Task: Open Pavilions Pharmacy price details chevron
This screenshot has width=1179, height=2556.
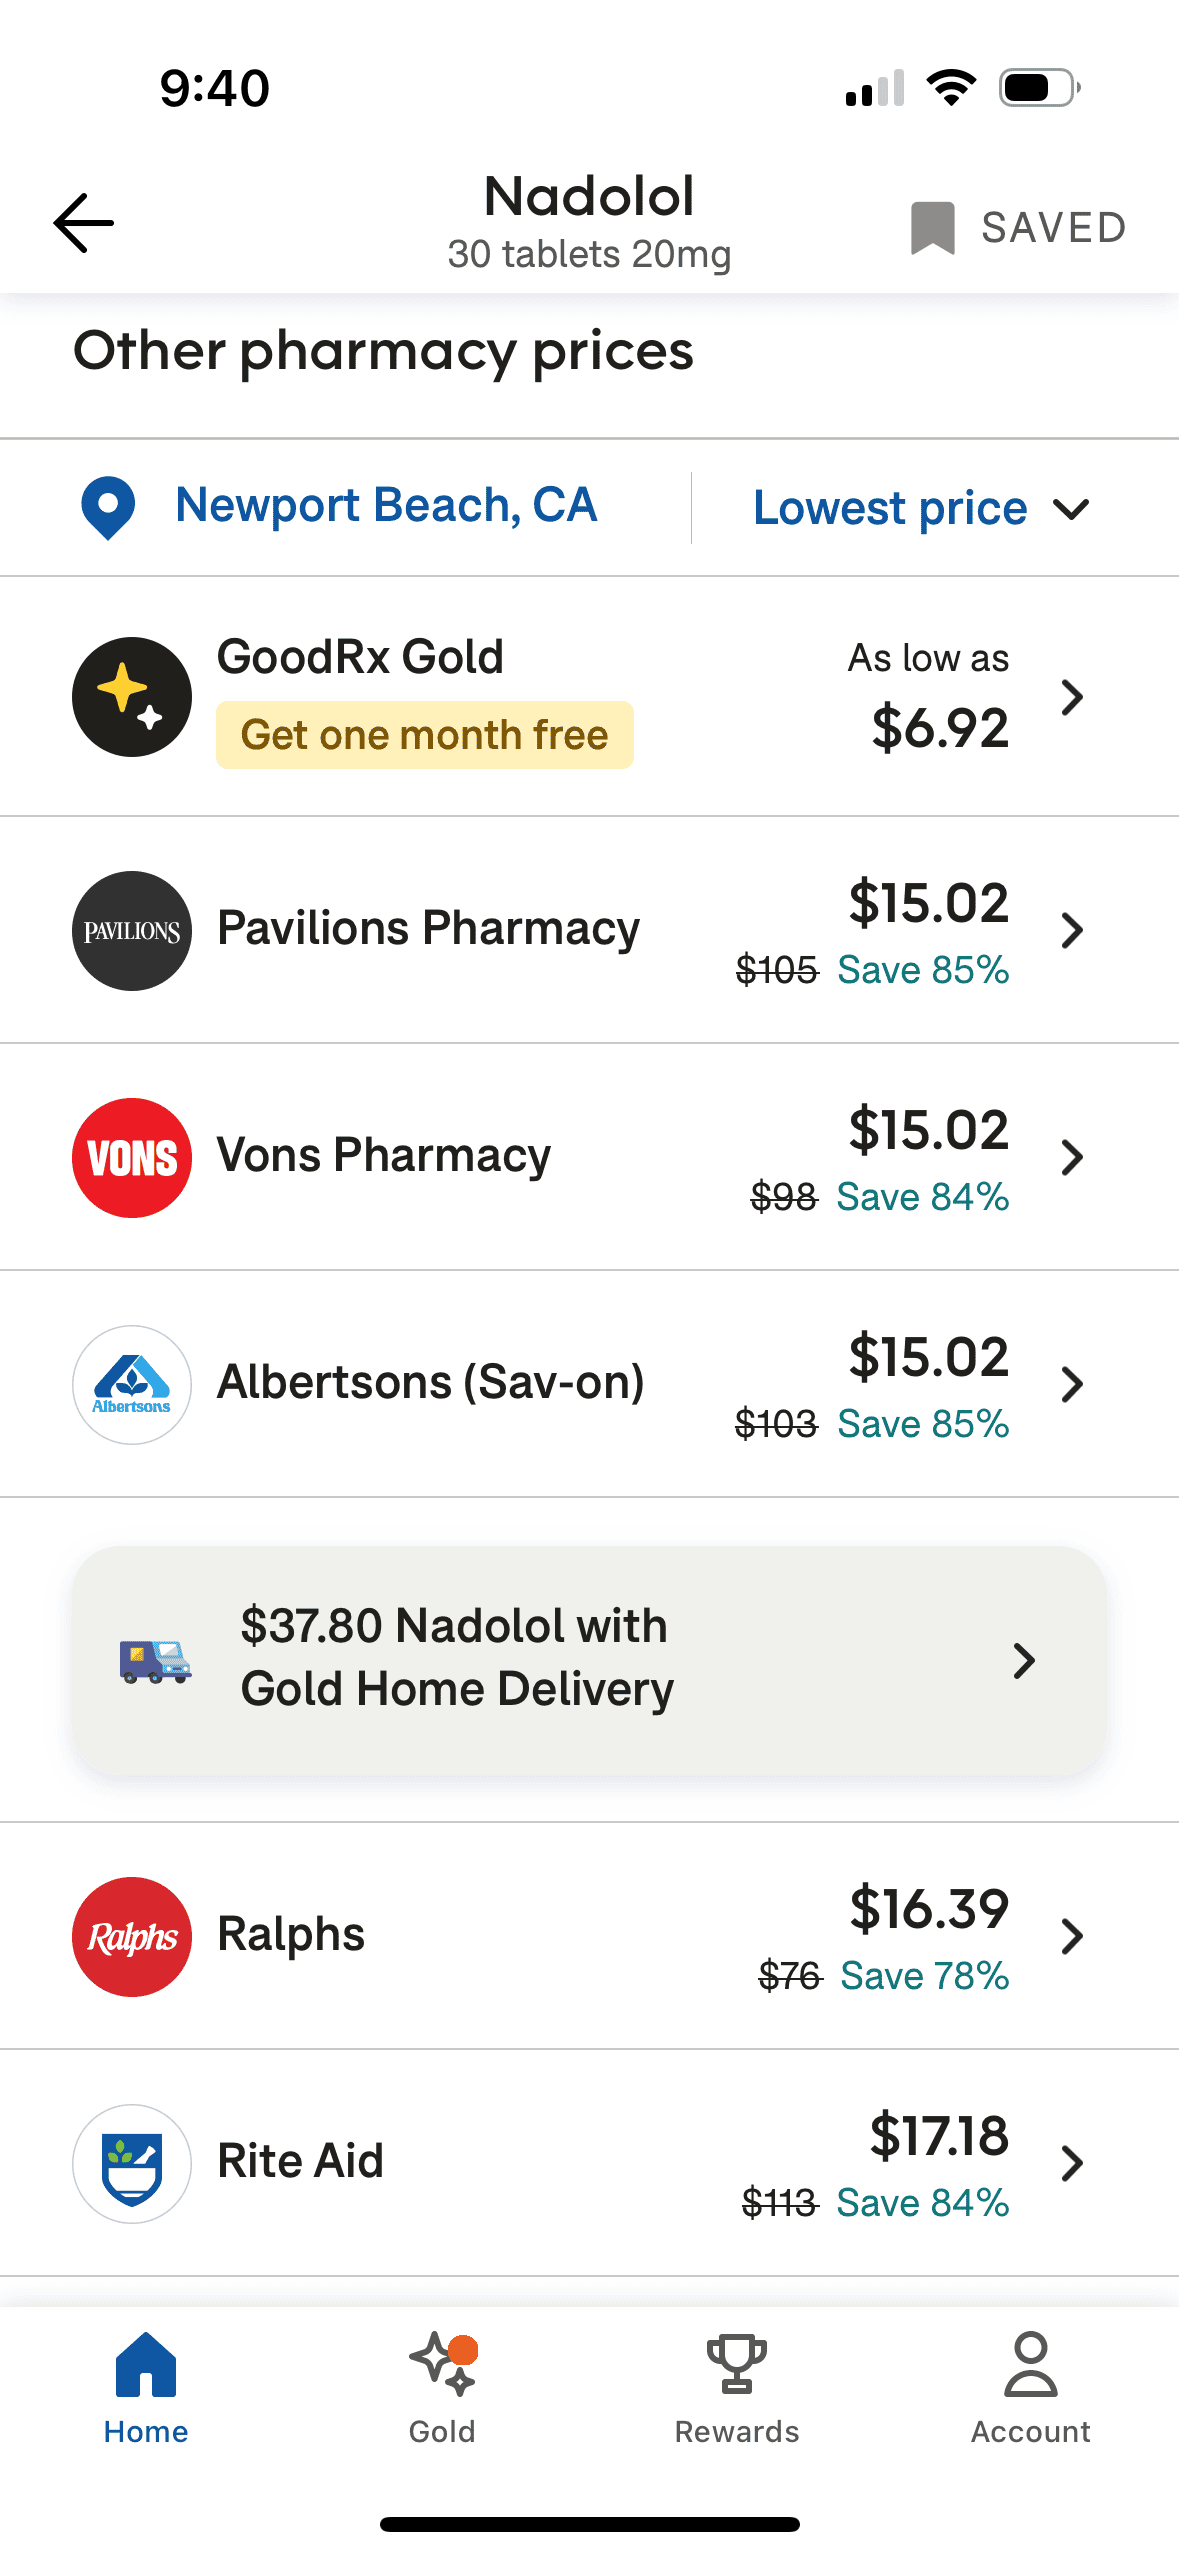Action: coord(1072,931)
